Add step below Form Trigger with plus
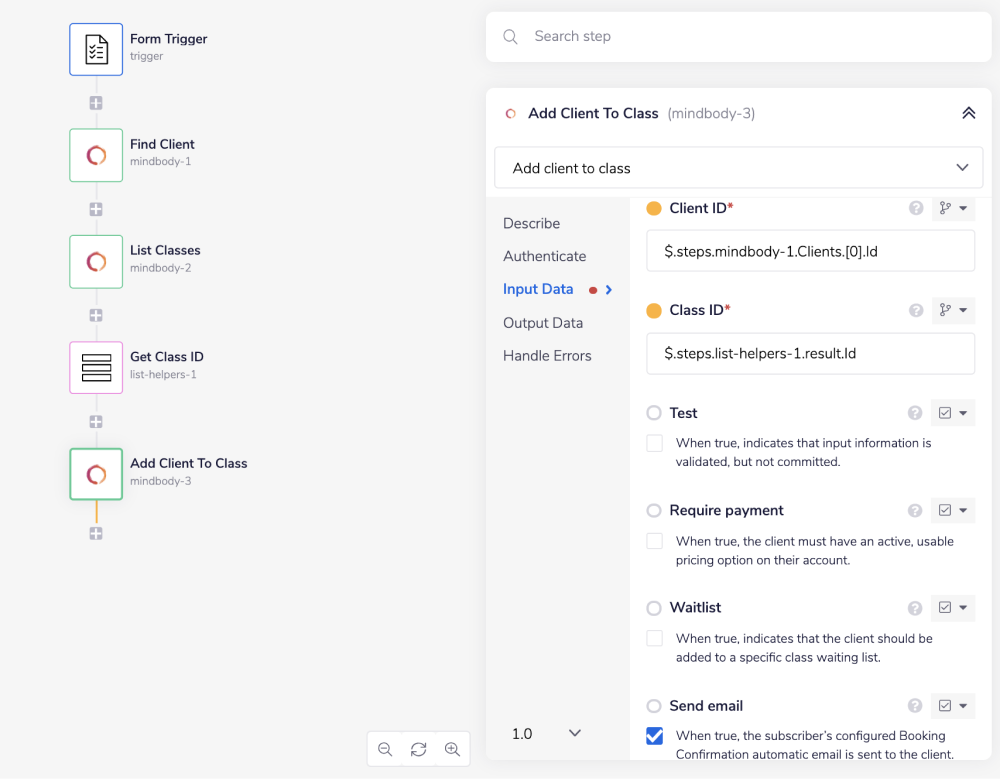This screenshot has width=1000, height=779. point(96,103)
